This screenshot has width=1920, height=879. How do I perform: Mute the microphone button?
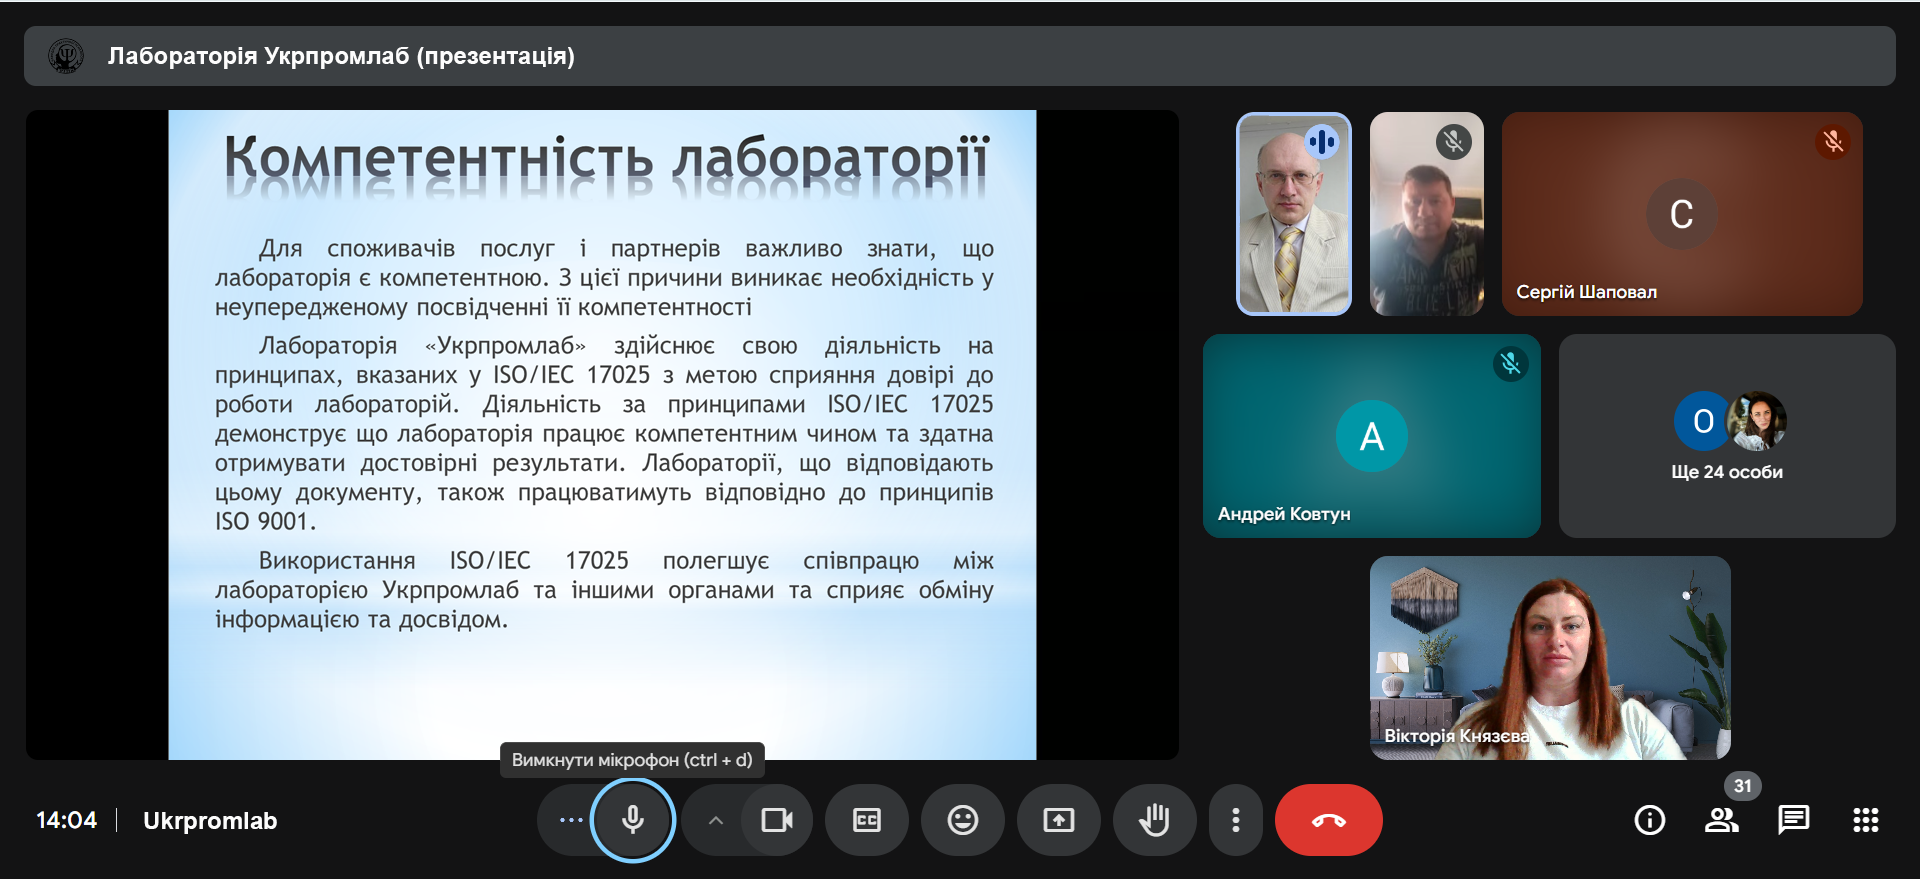click(x=633, y=820)
